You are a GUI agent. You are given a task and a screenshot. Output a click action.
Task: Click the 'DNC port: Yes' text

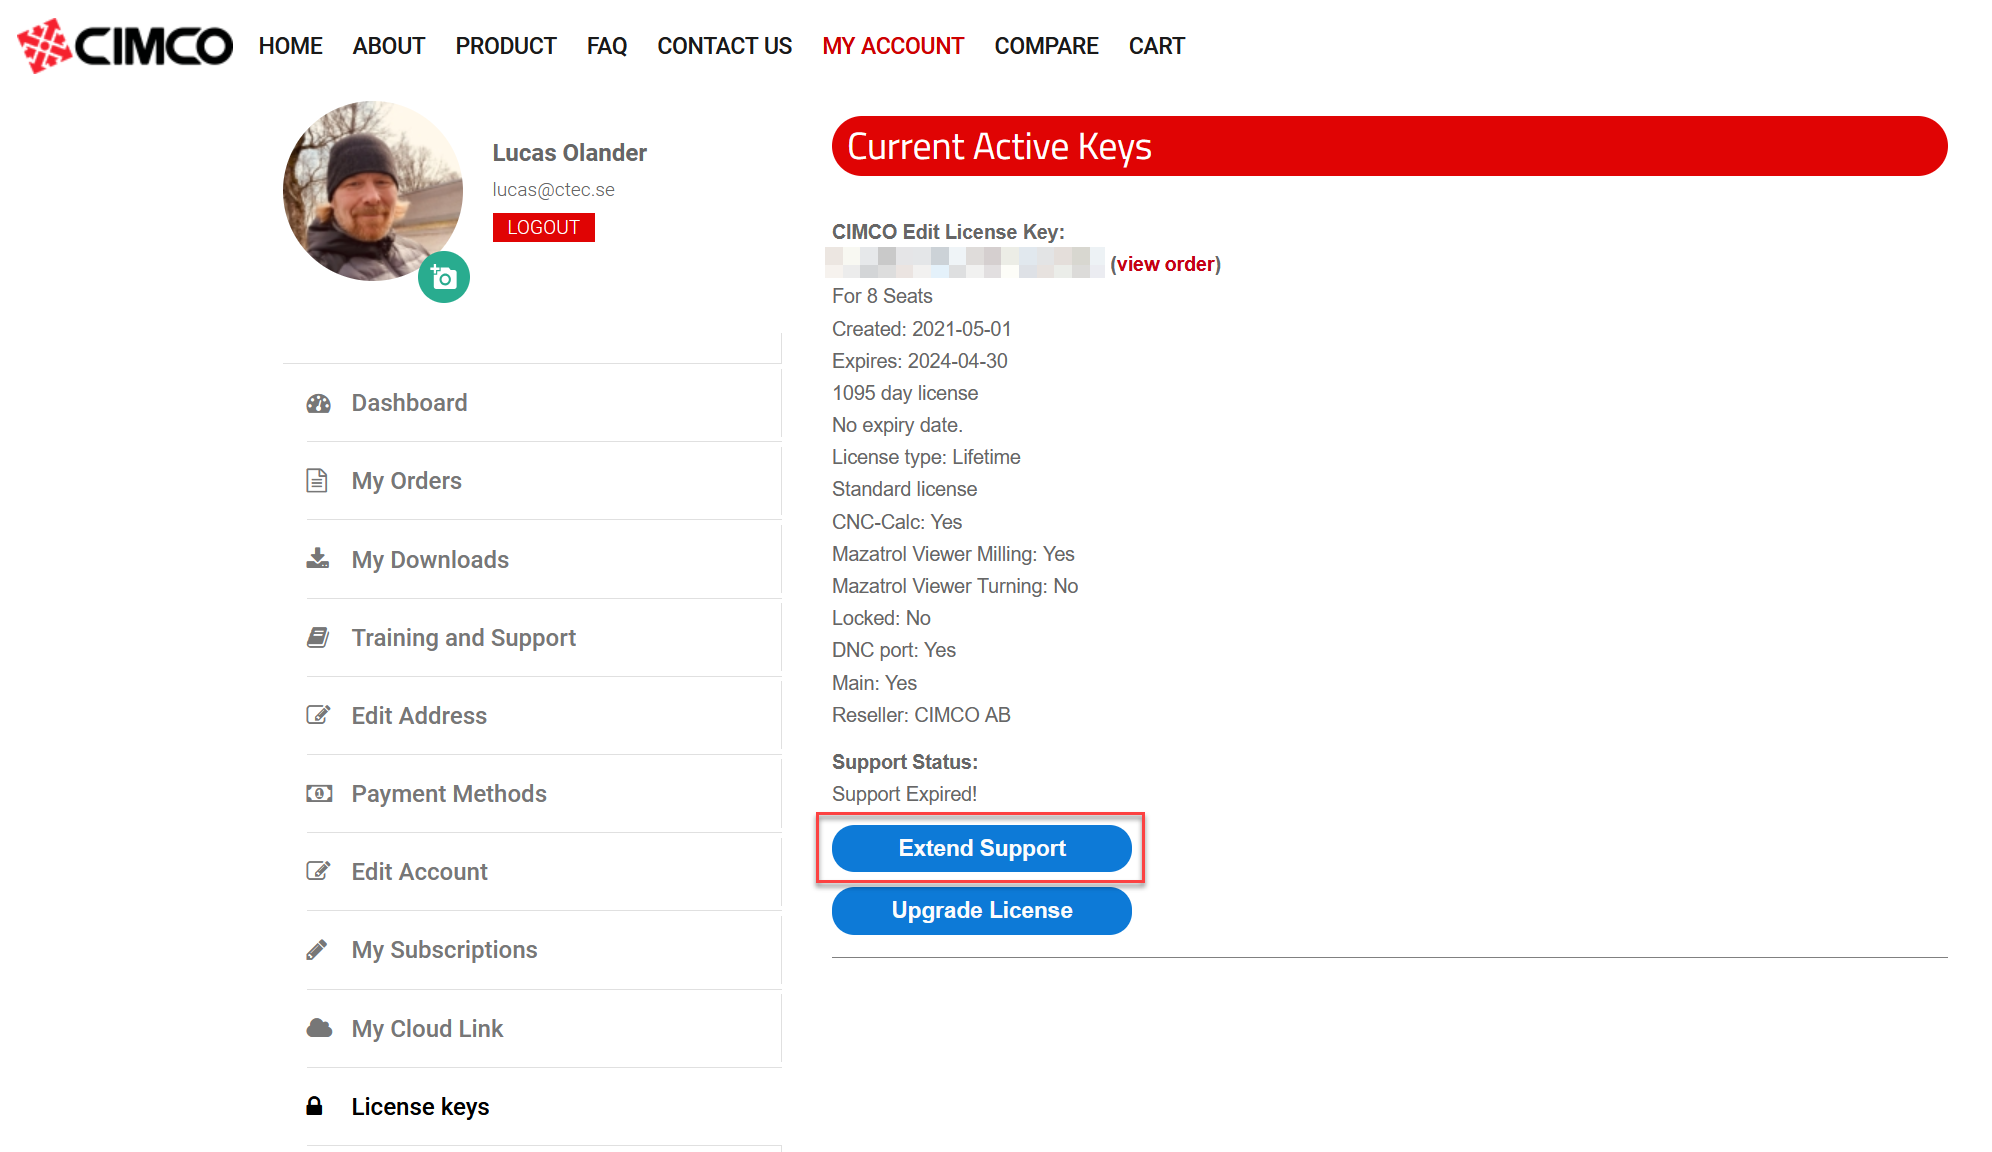point(894,650)
